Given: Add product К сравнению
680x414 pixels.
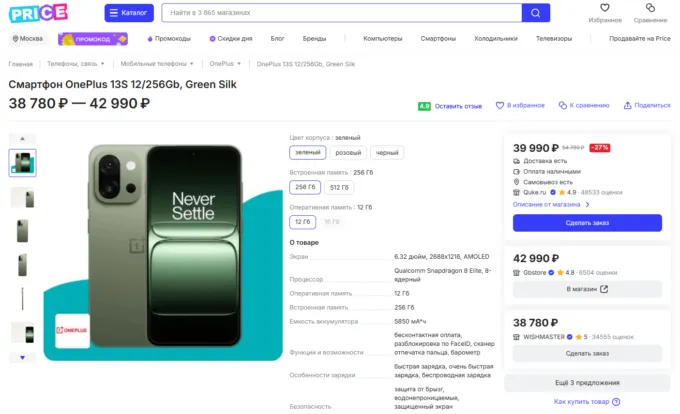Looking at the screenshot, I should click(x=584, y=105).
